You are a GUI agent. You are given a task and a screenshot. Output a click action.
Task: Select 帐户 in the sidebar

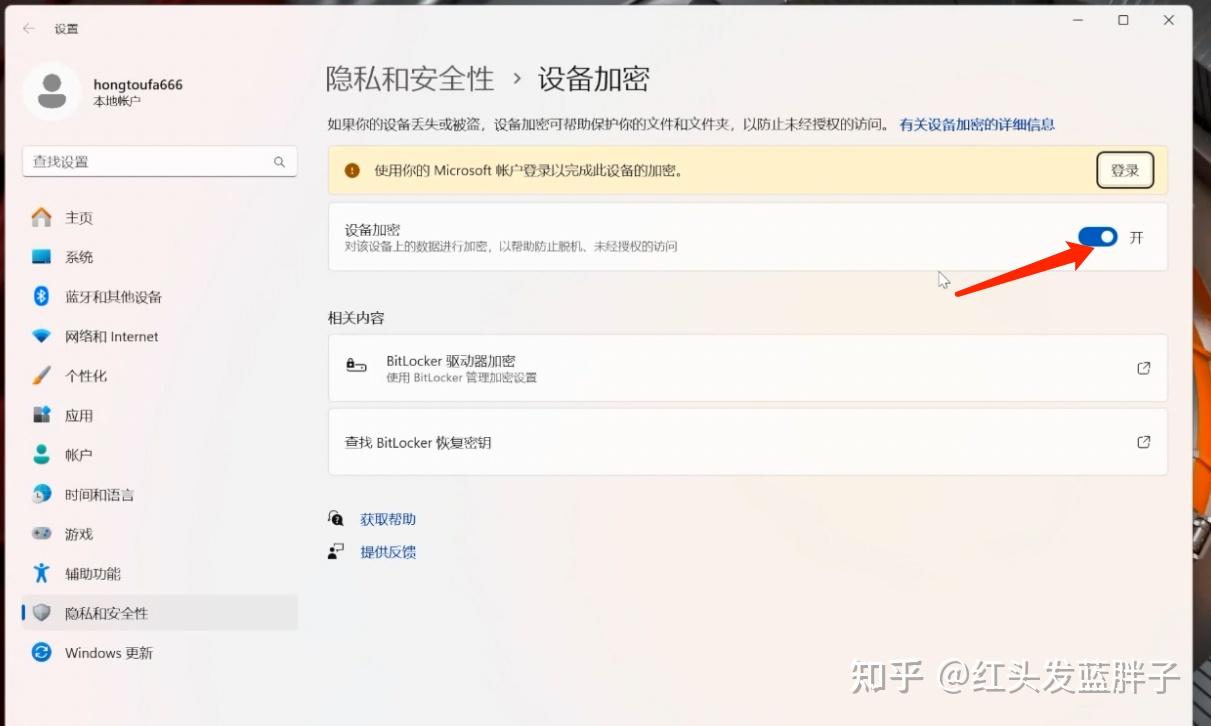[160, 455]
